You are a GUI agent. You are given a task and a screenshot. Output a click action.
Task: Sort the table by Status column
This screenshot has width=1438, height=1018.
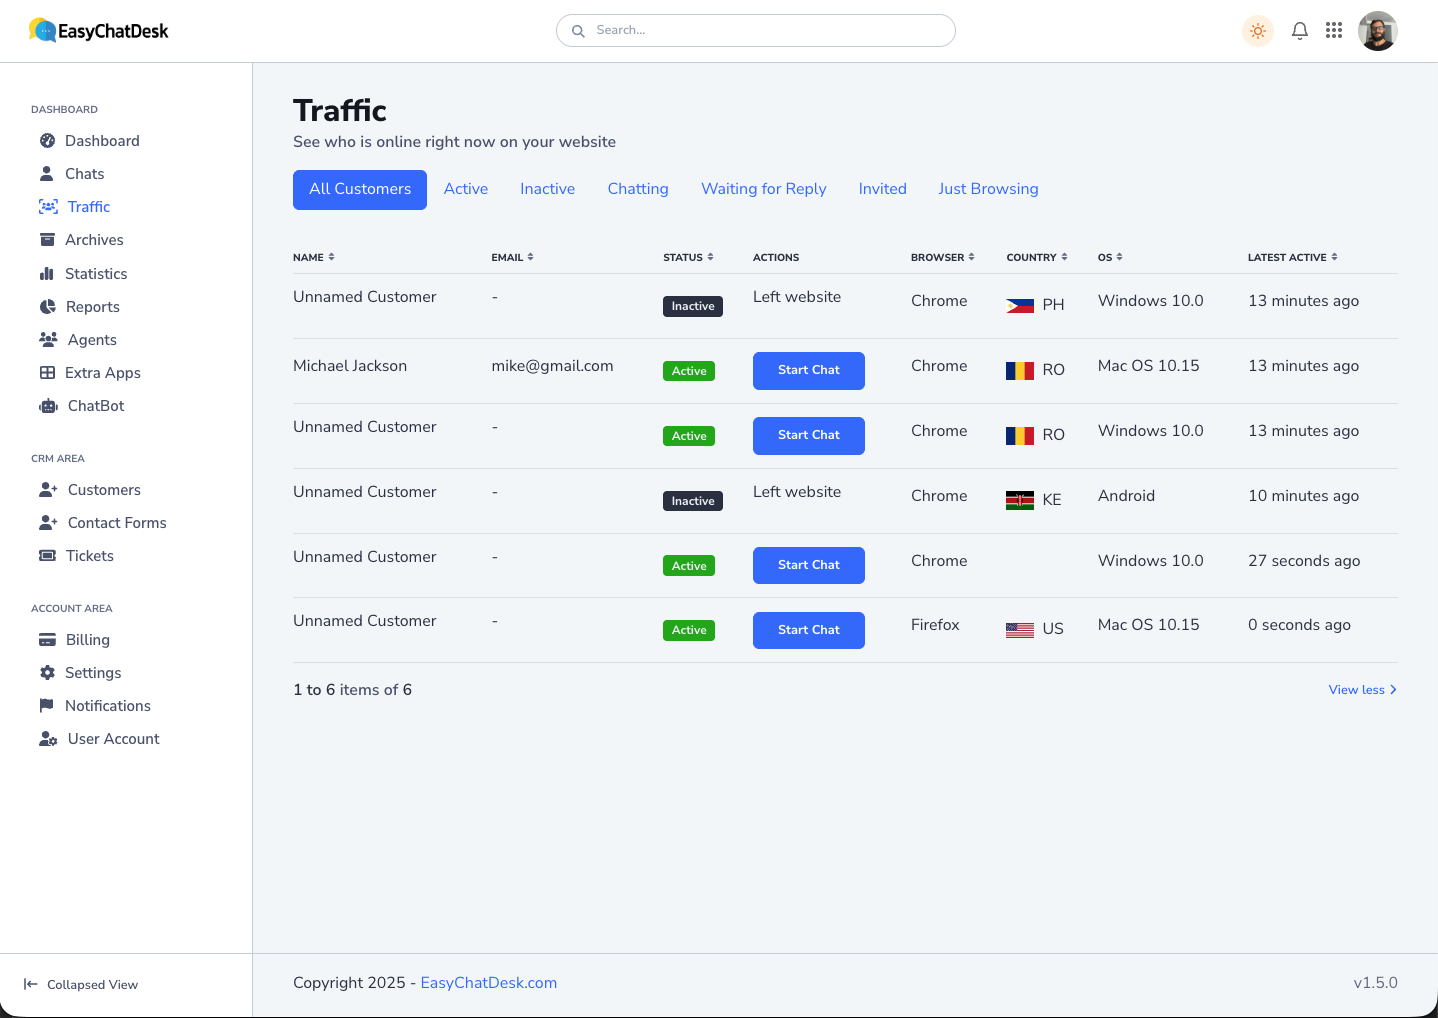[x=688, y=257]
